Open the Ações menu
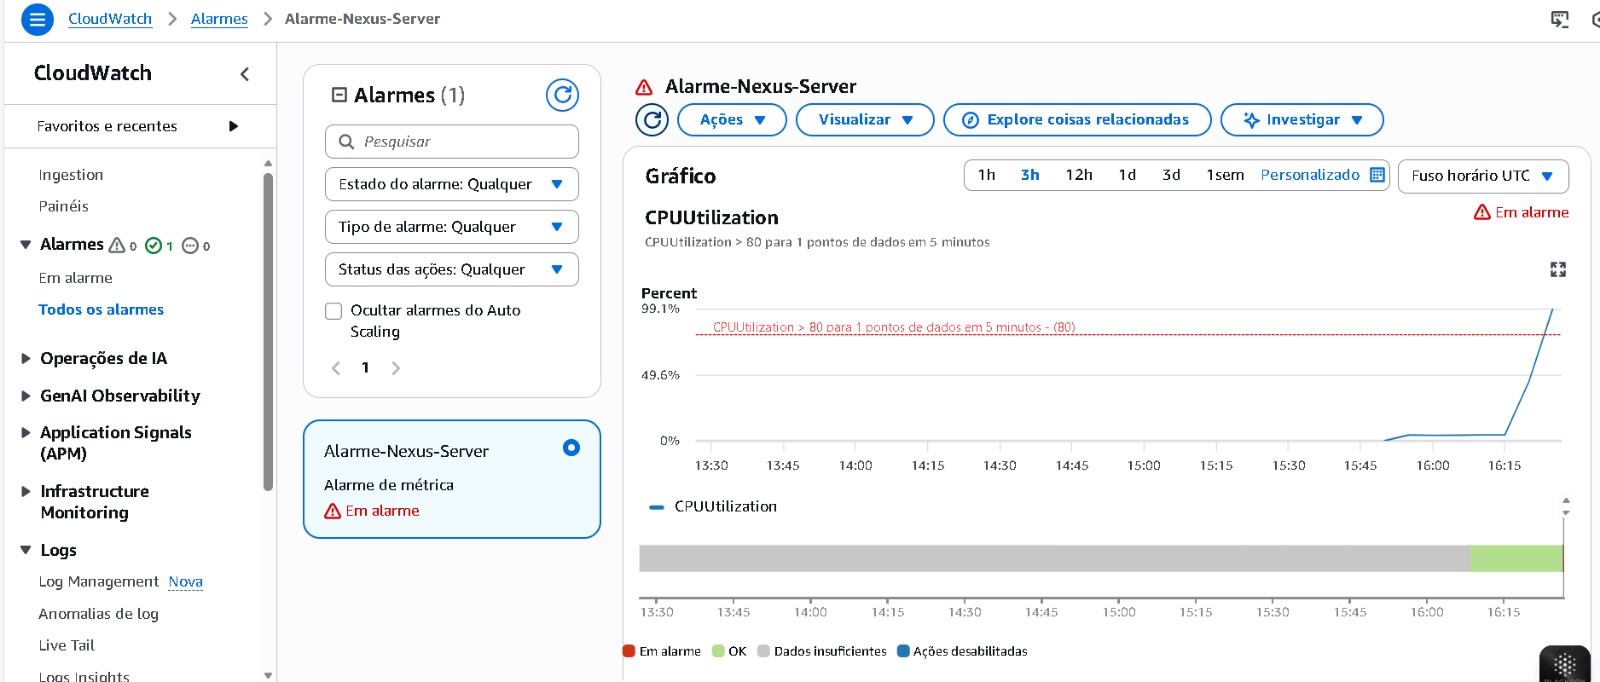The image size is (1600, 682). [x=732, y=120]
